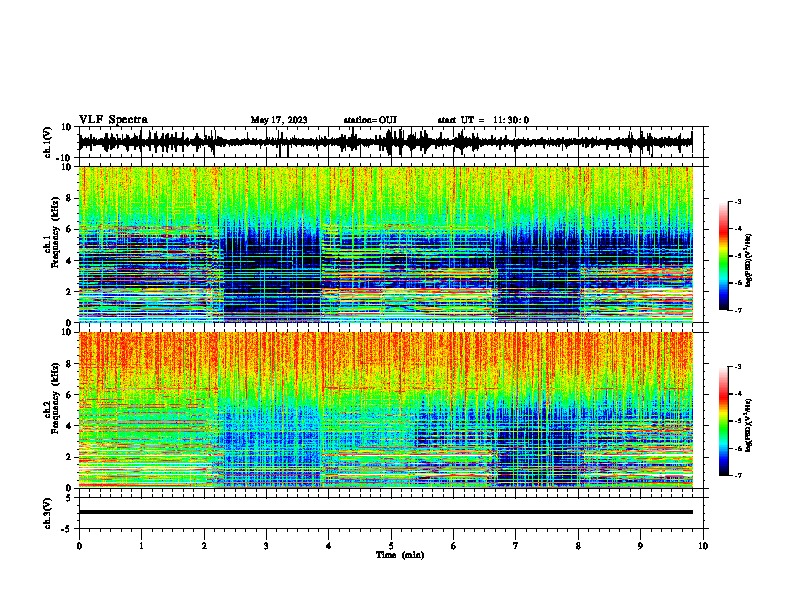Click tick label "1" on the Time axis
792x612 pixels.
[x=141, y=546]
